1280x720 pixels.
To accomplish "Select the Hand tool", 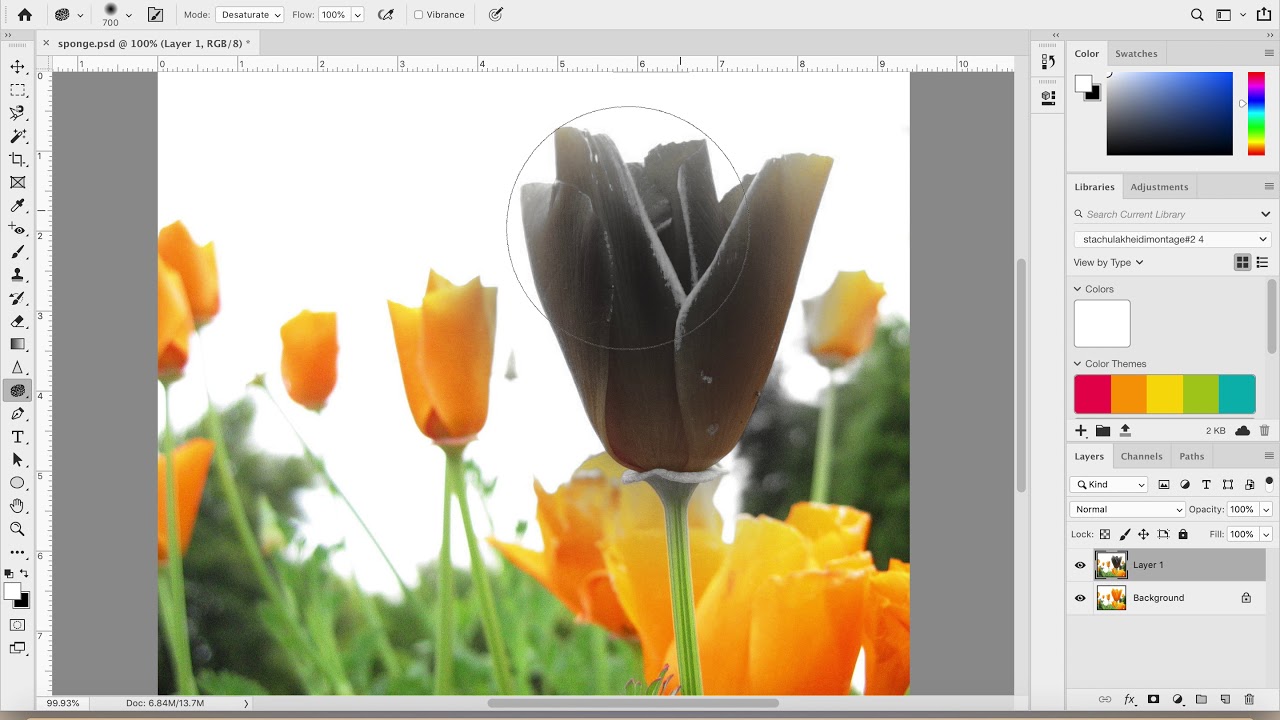I will coord(17,506).
